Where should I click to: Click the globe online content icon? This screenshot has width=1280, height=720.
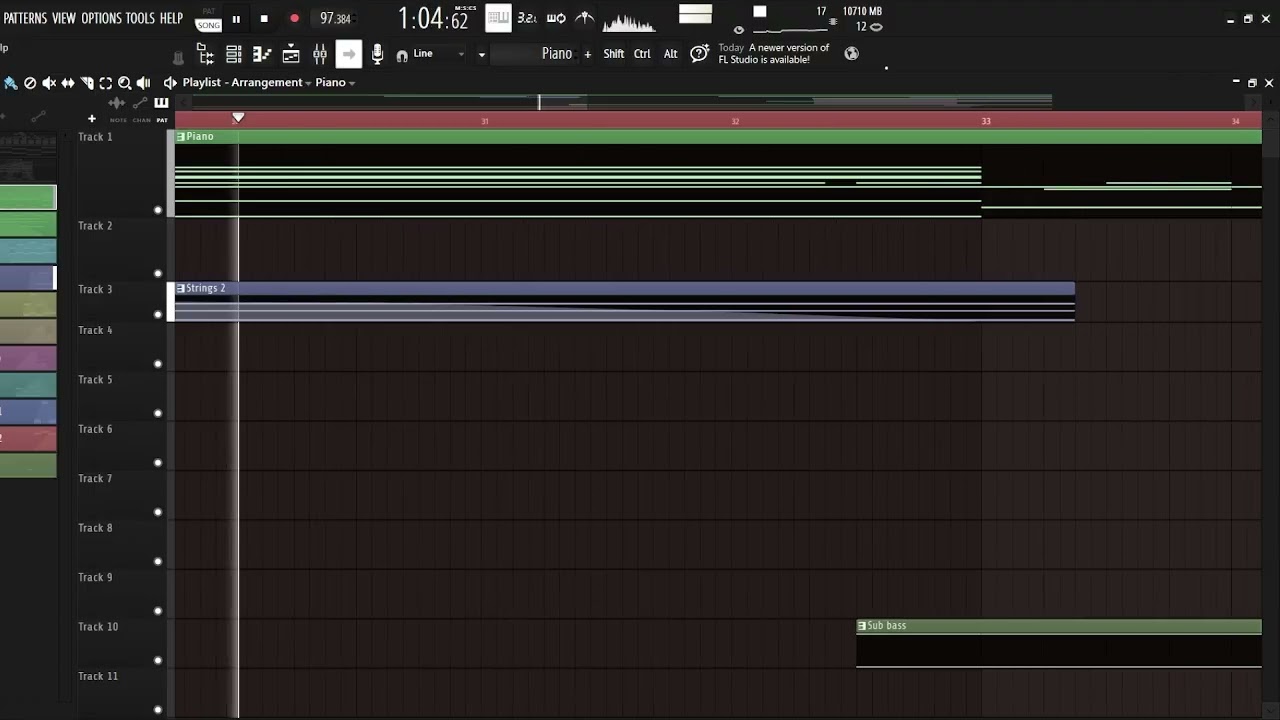851,54
